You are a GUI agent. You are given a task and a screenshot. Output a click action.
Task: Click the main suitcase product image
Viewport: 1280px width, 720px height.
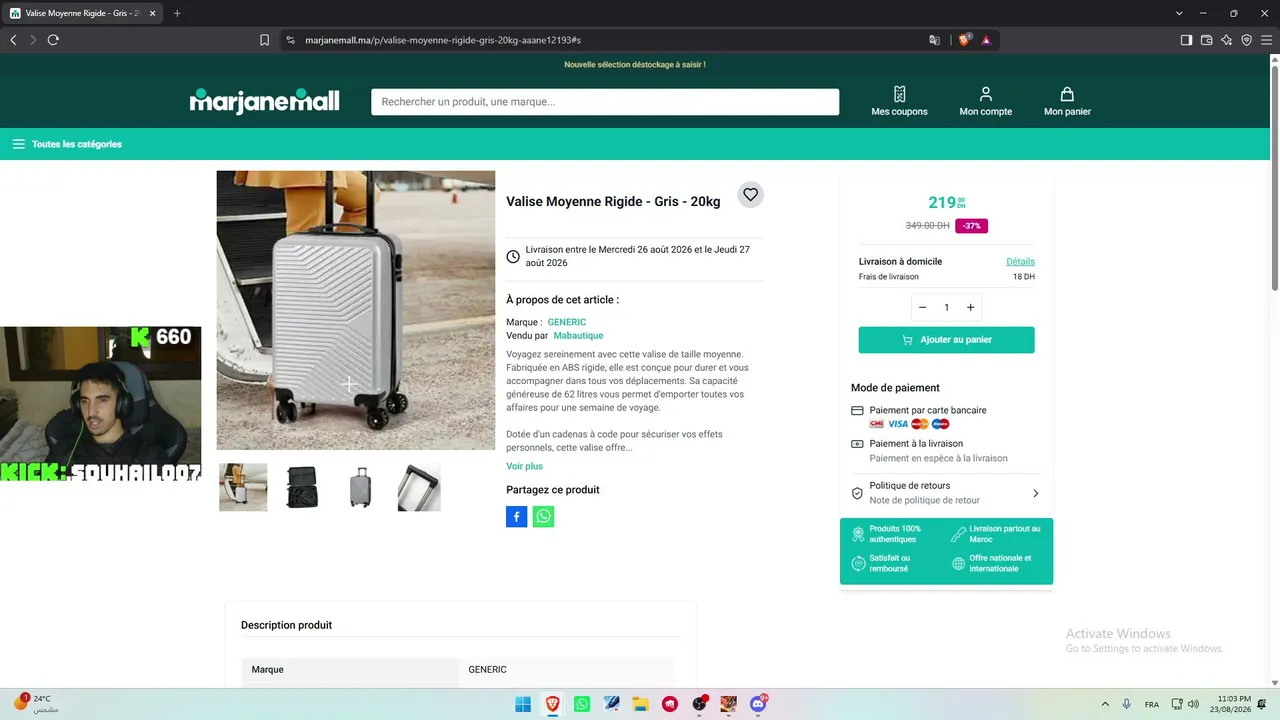tap(356, 310)
